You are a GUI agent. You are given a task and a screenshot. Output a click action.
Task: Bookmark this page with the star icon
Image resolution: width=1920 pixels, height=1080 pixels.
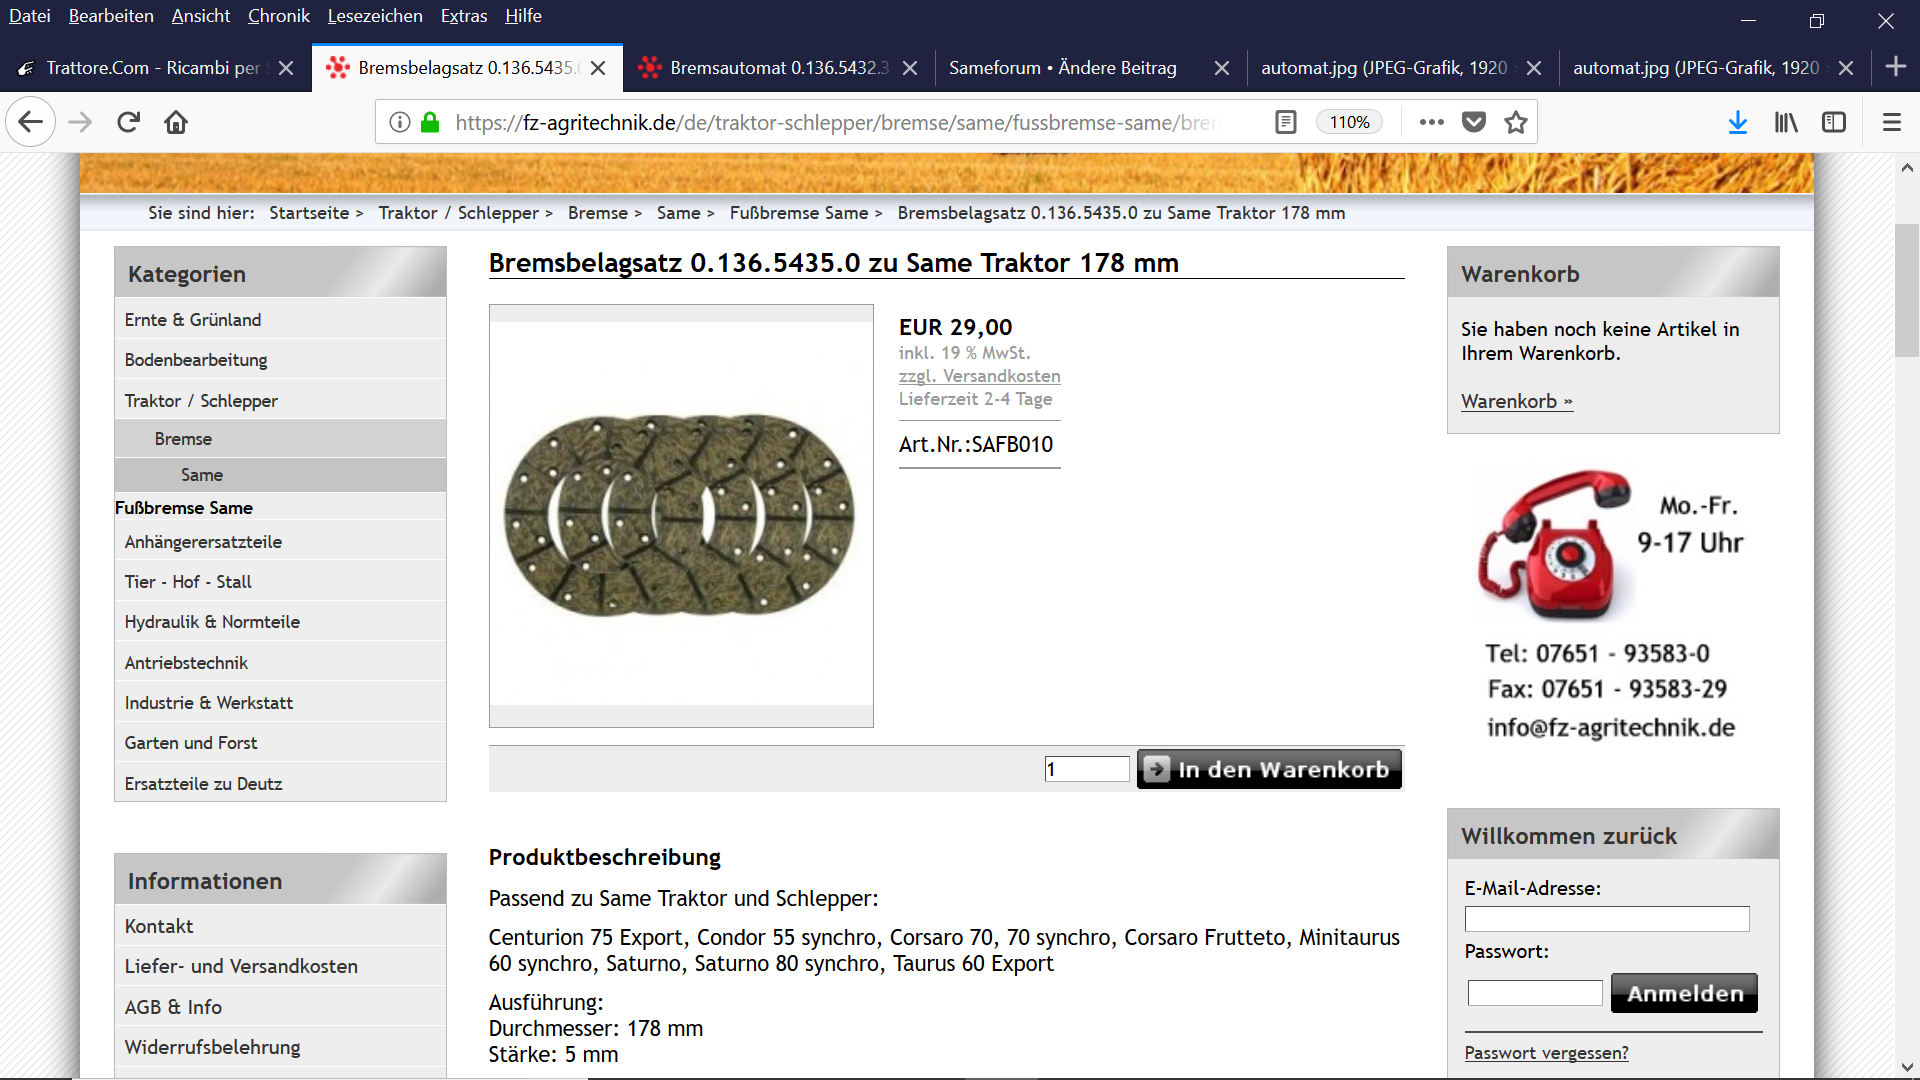(1516, 122)
